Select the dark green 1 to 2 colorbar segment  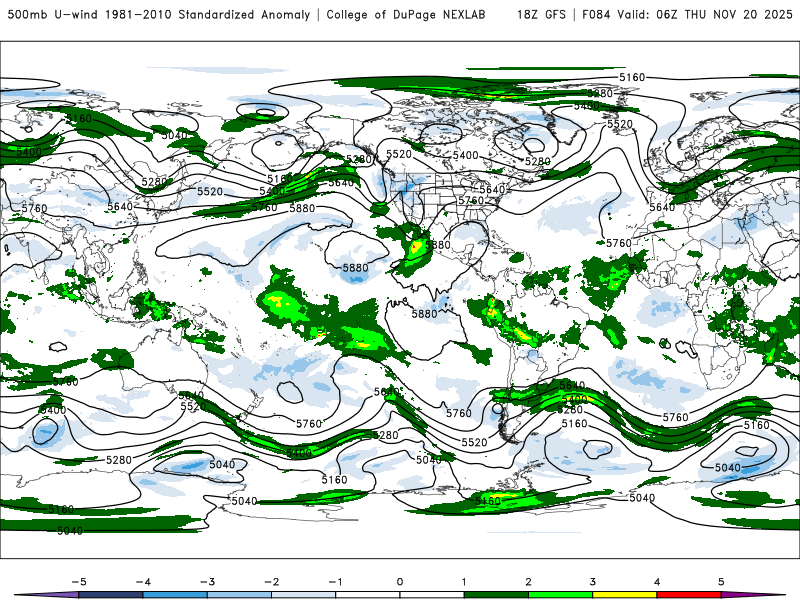click(496, 595)
